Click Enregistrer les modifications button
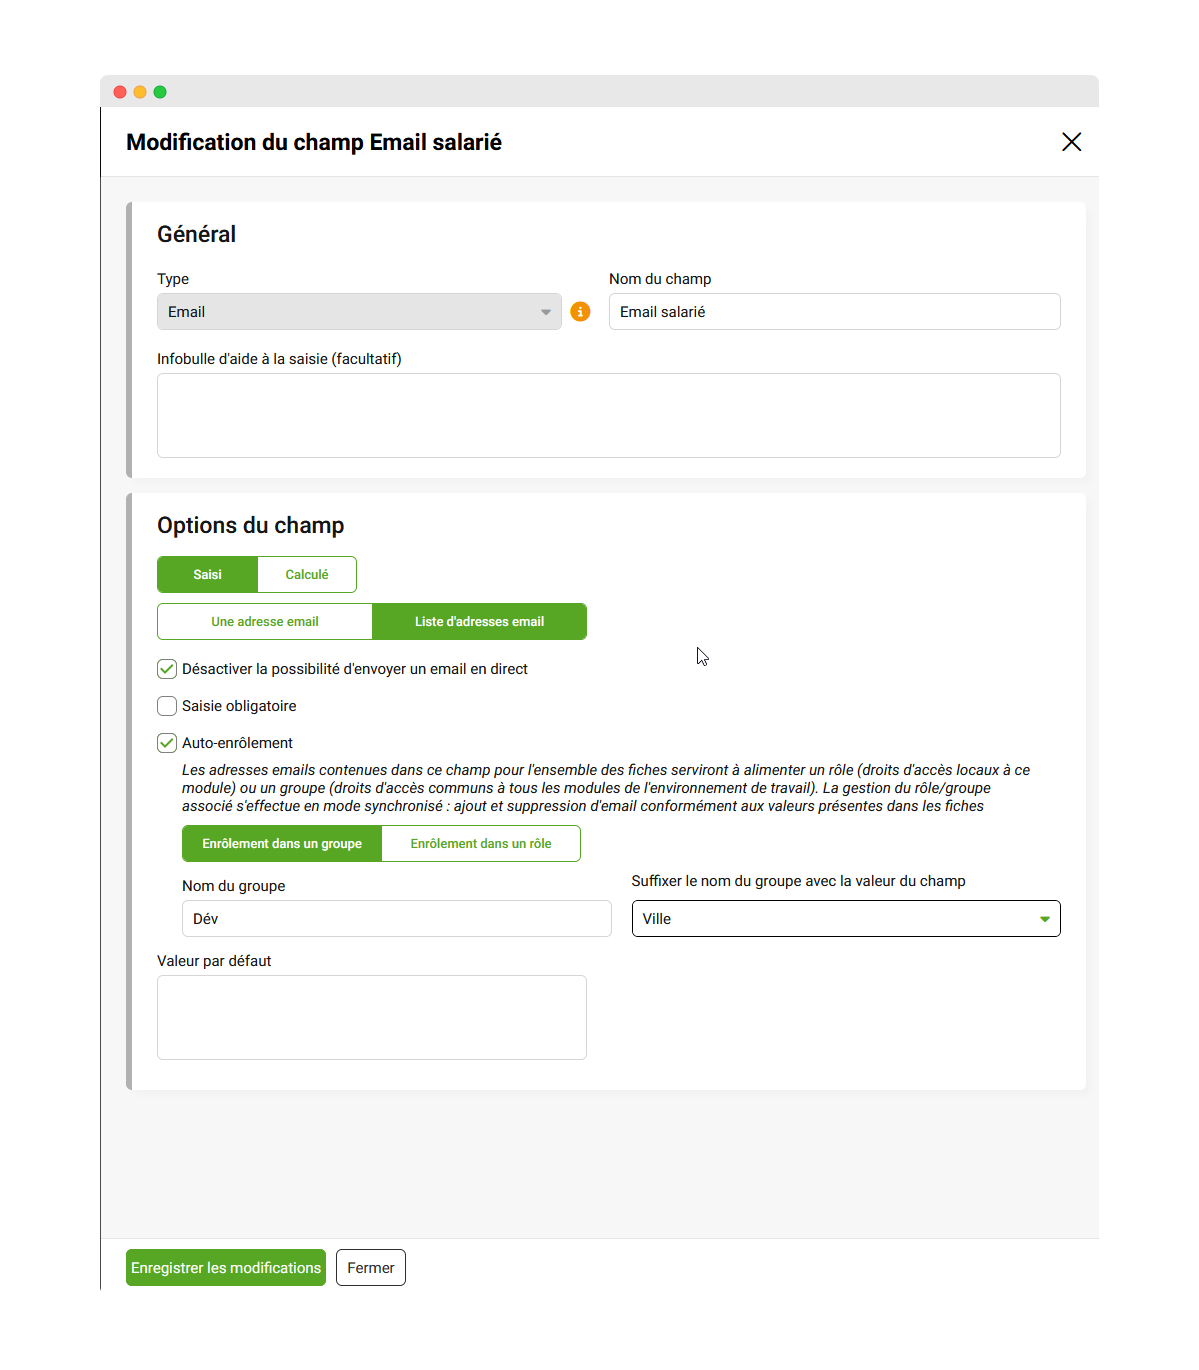The height and width of the screenshot is (1370, 1199). [x=226, y=1268]
